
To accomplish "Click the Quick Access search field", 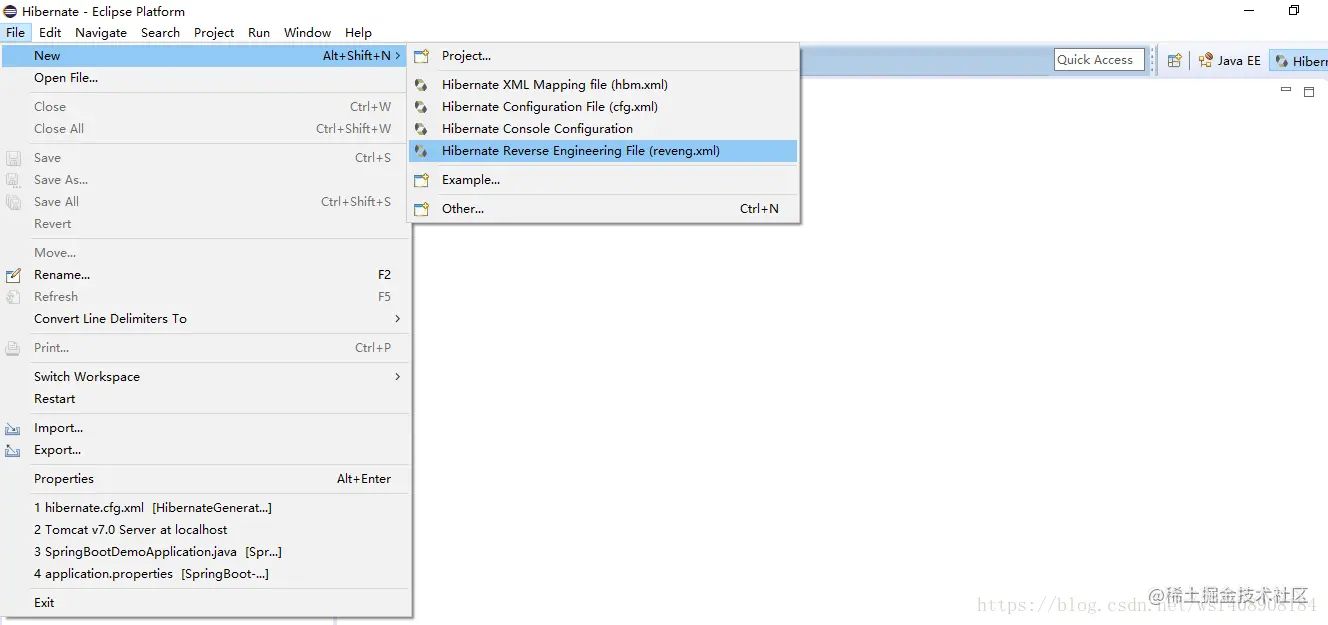I will [x=1099, y=60].
